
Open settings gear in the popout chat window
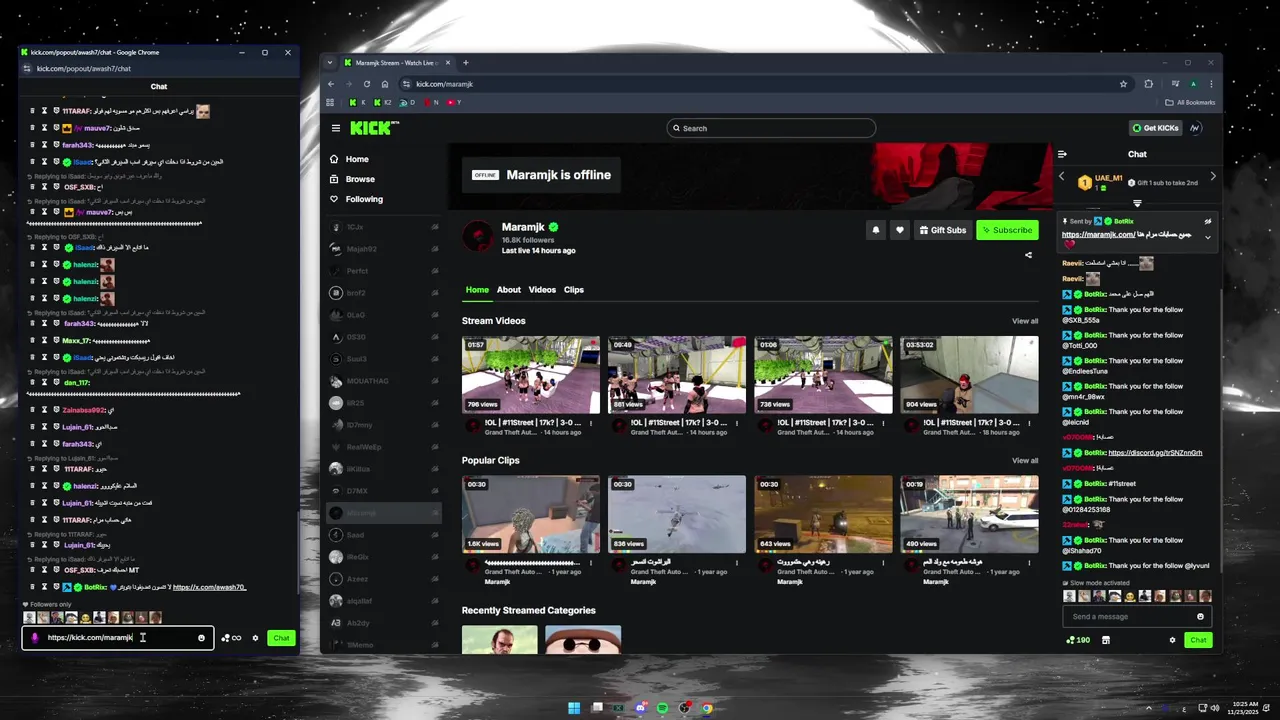255,638
